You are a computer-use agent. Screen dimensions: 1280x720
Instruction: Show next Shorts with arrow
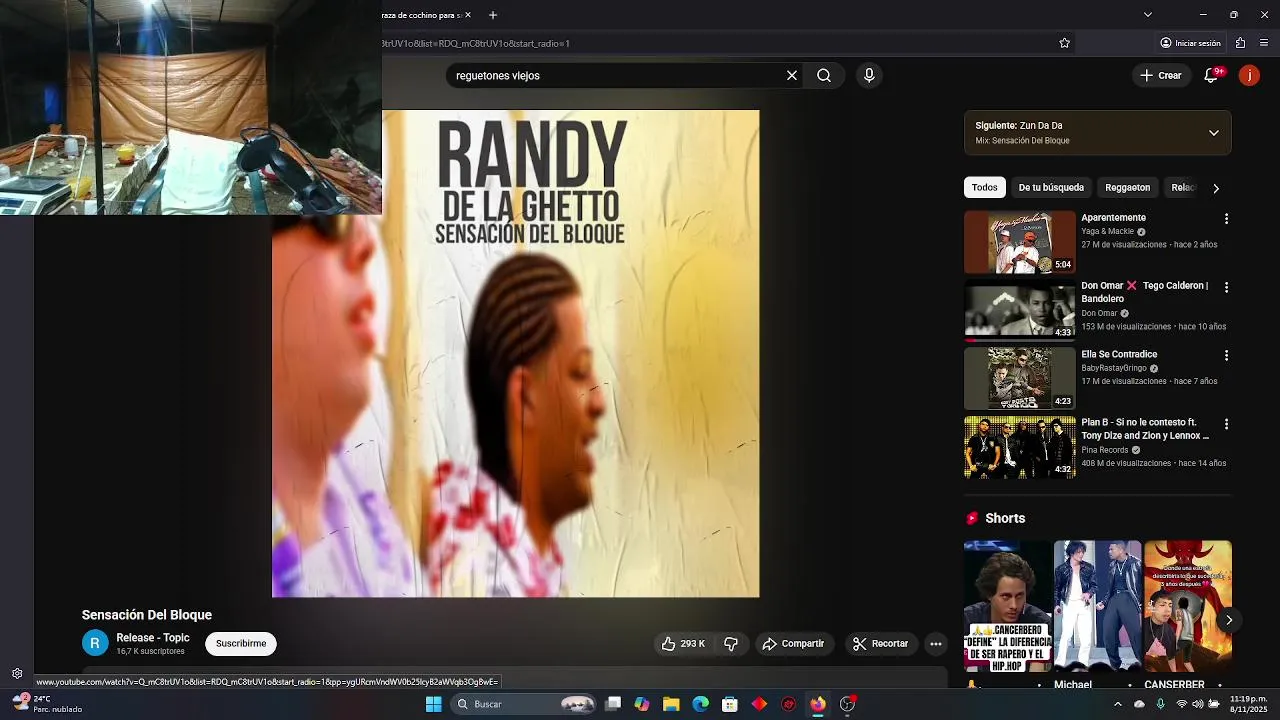[x=1229, y=620]
